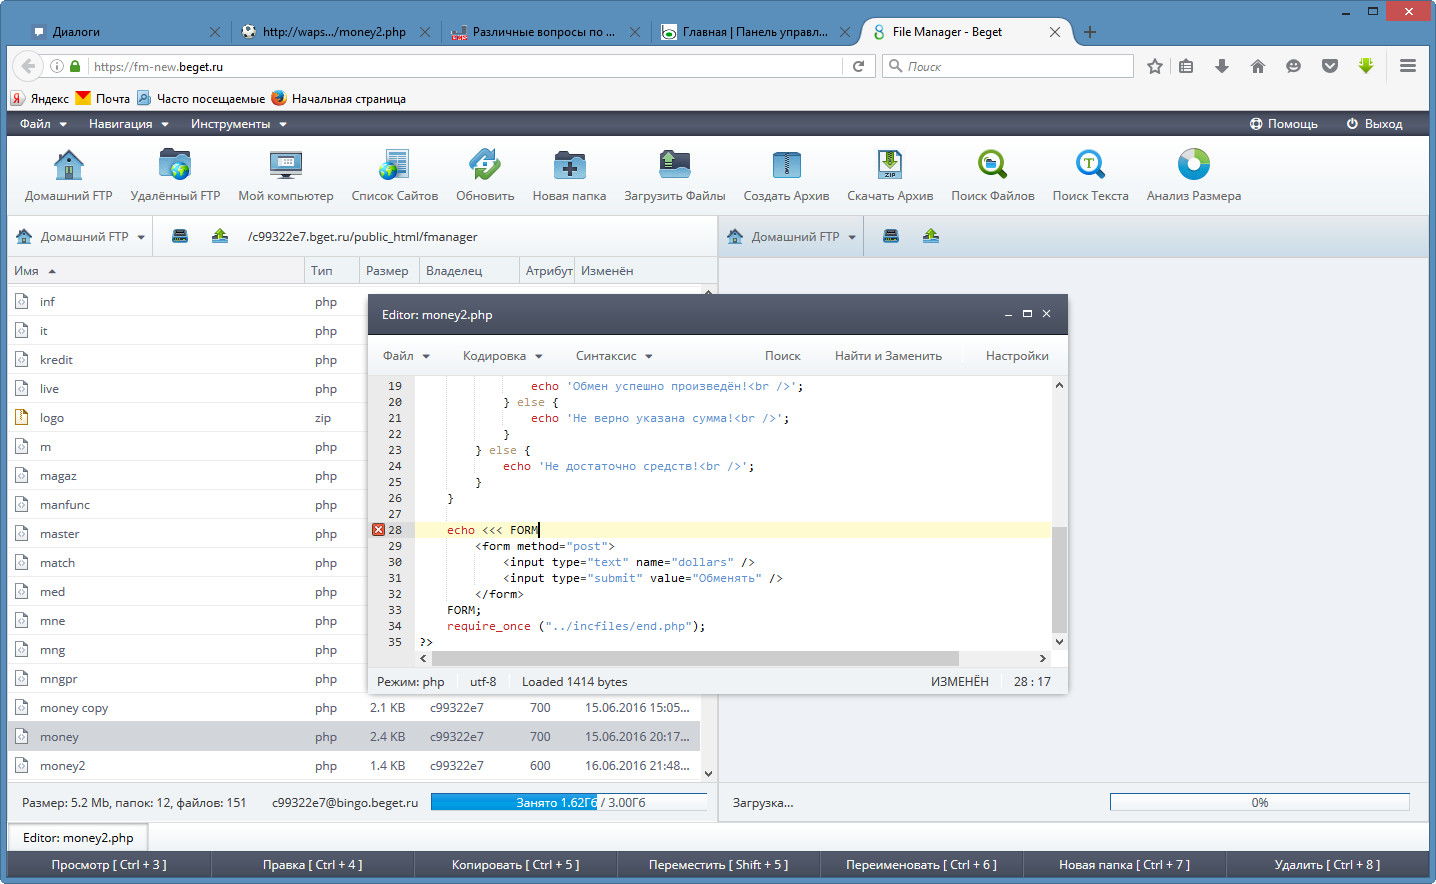Click the editor's horizontal scrollbar
Screen dimensions: 1436x884
(695, 659)
